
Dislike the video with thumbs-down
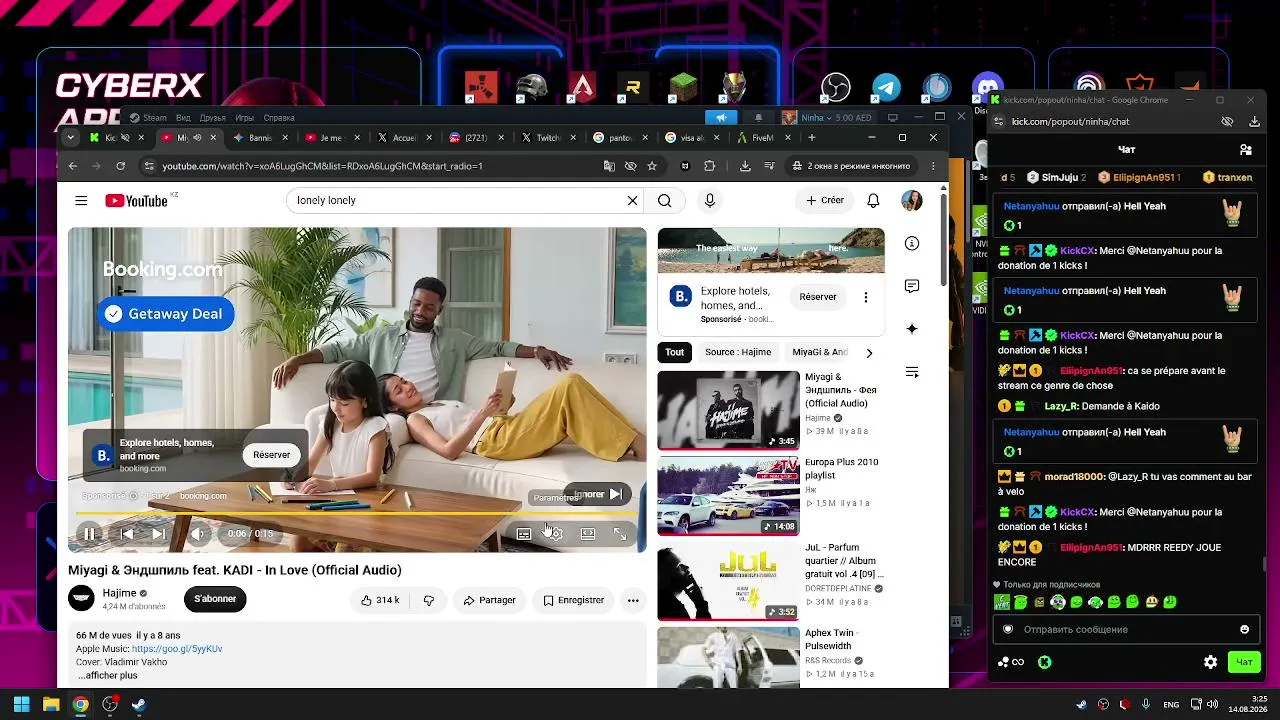pyautogui.click(x=429, y=600)
